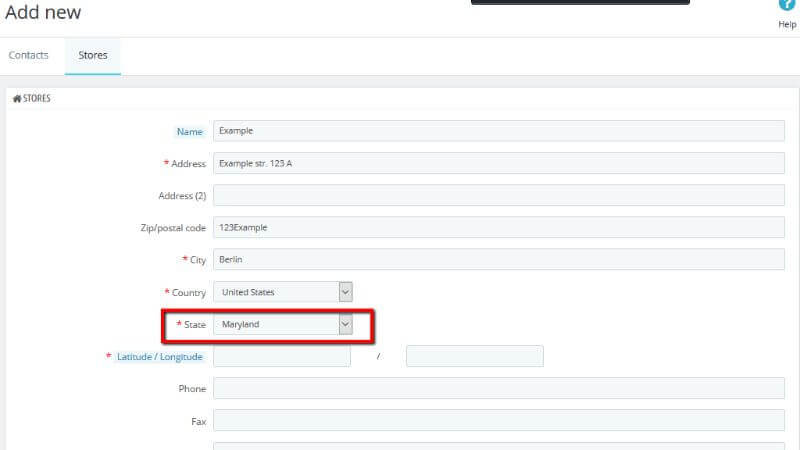
Task: Click the Longitude input box after the slash
Action: click(474, 357)
